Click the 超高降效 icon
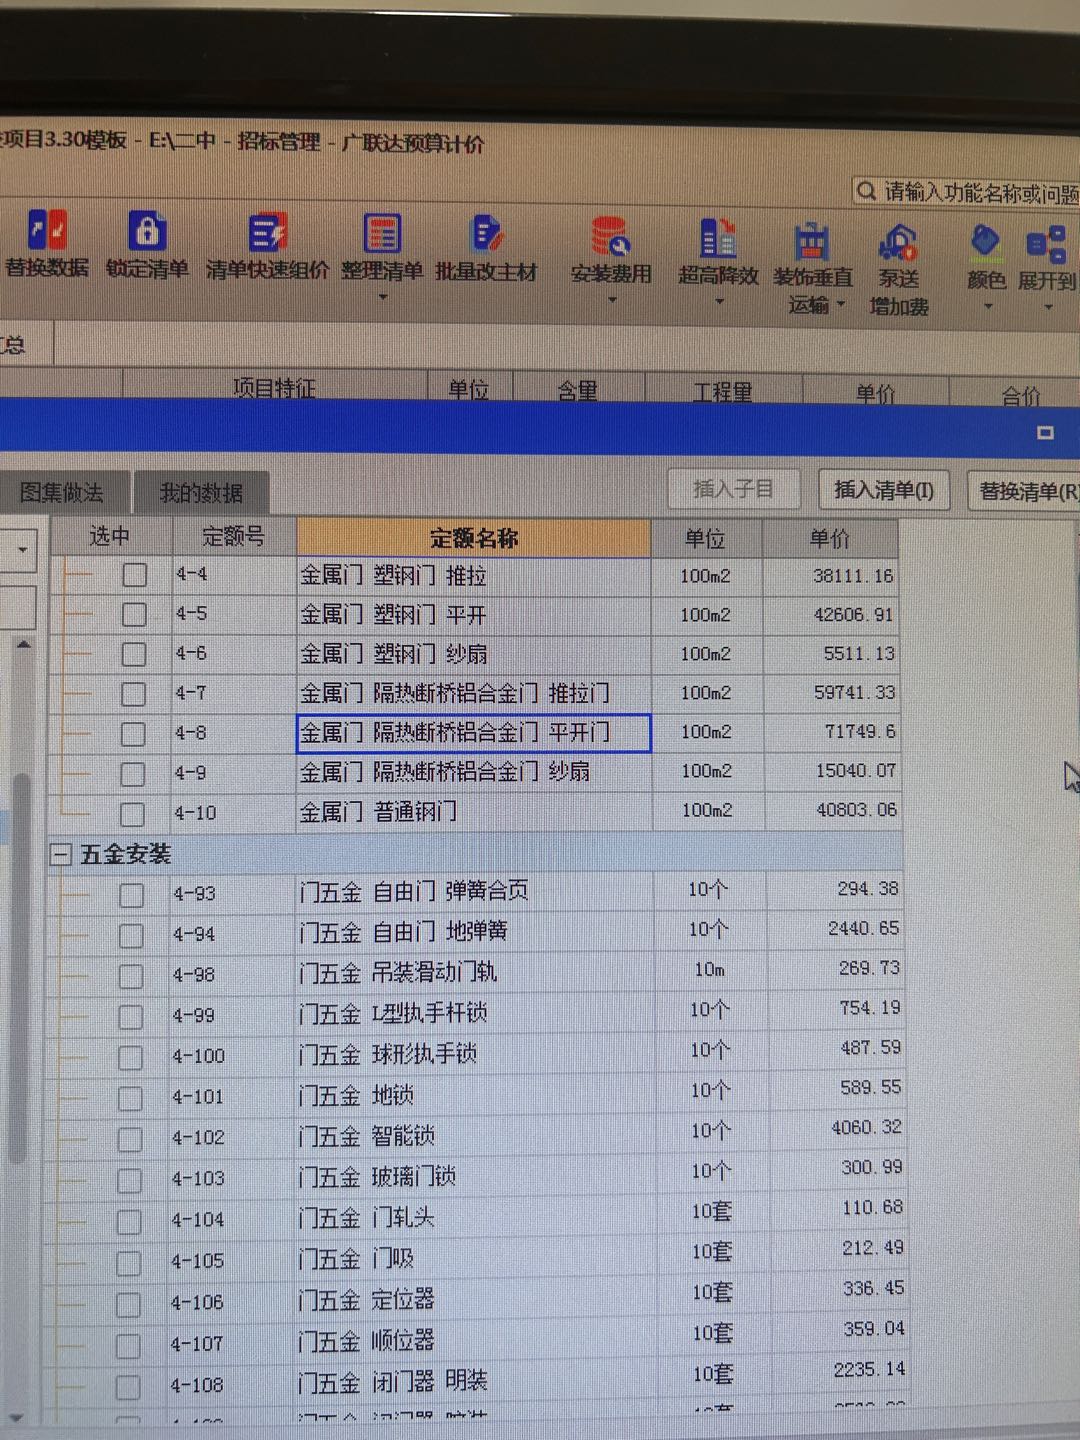Screen dimensions: 1080x1440 (x=718, y=238)
